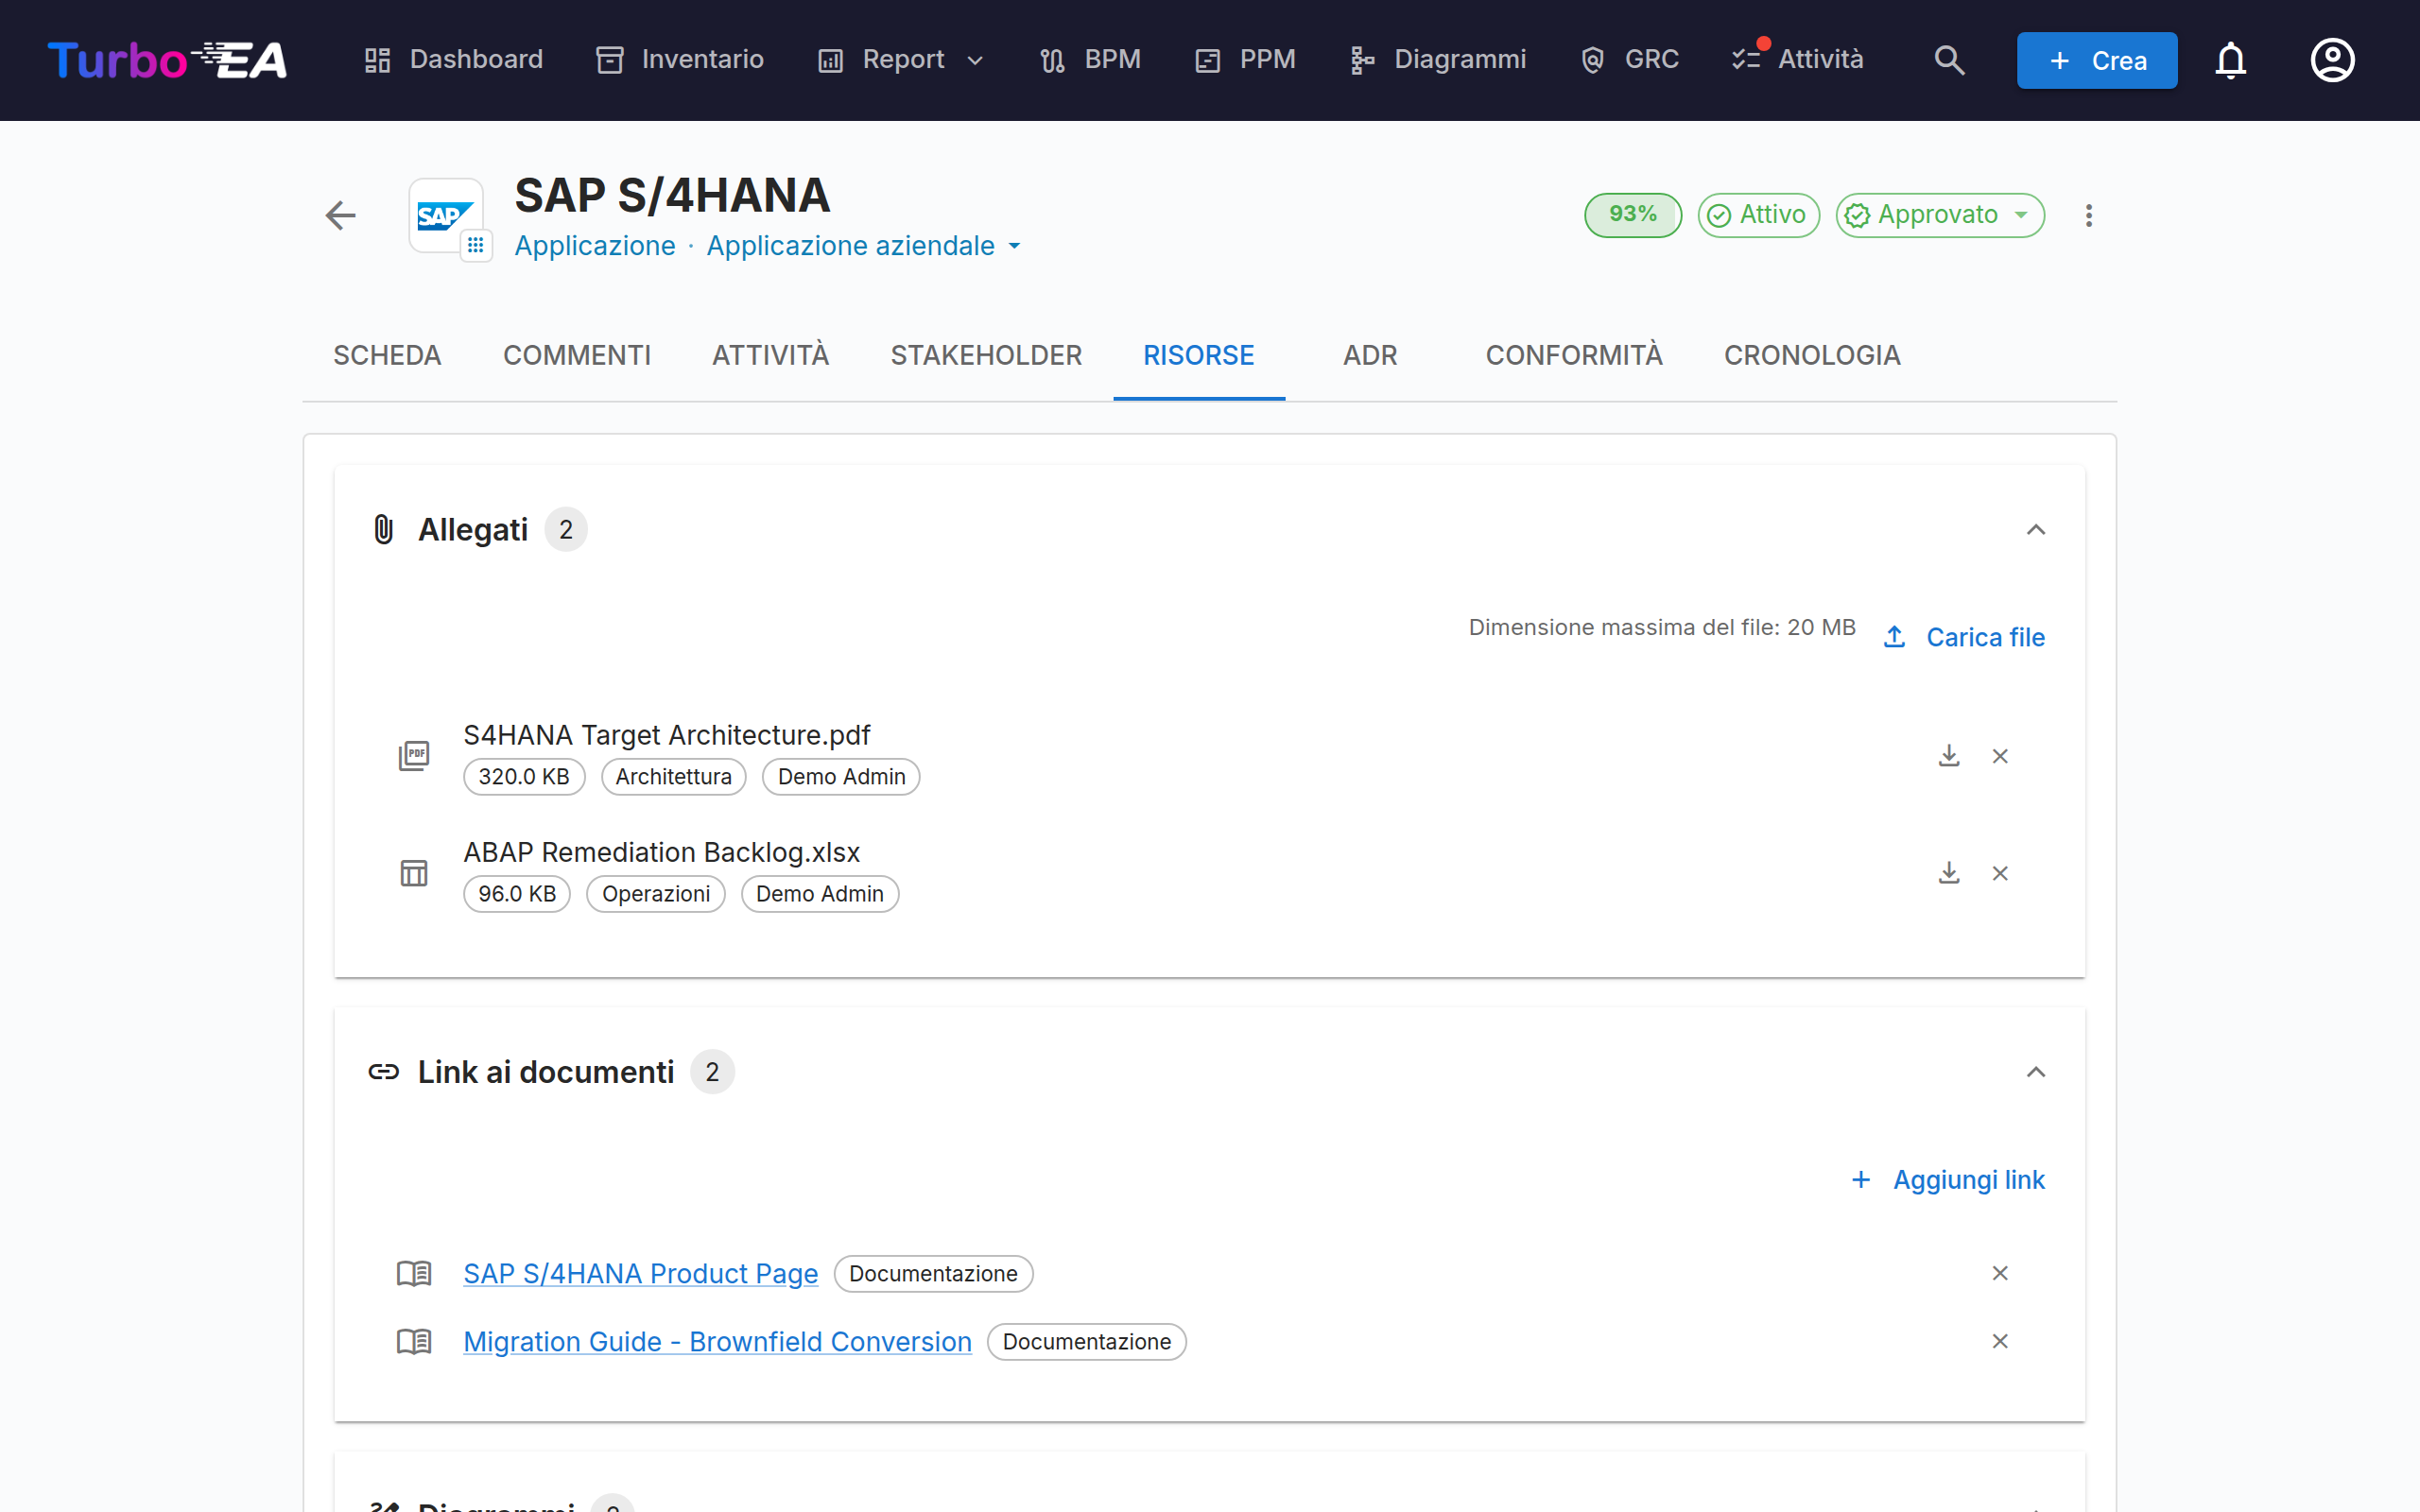Collapse the Link ai documenti section
Viewport: 2420px width, 1512px height.
click(x=2035, y=1072)
